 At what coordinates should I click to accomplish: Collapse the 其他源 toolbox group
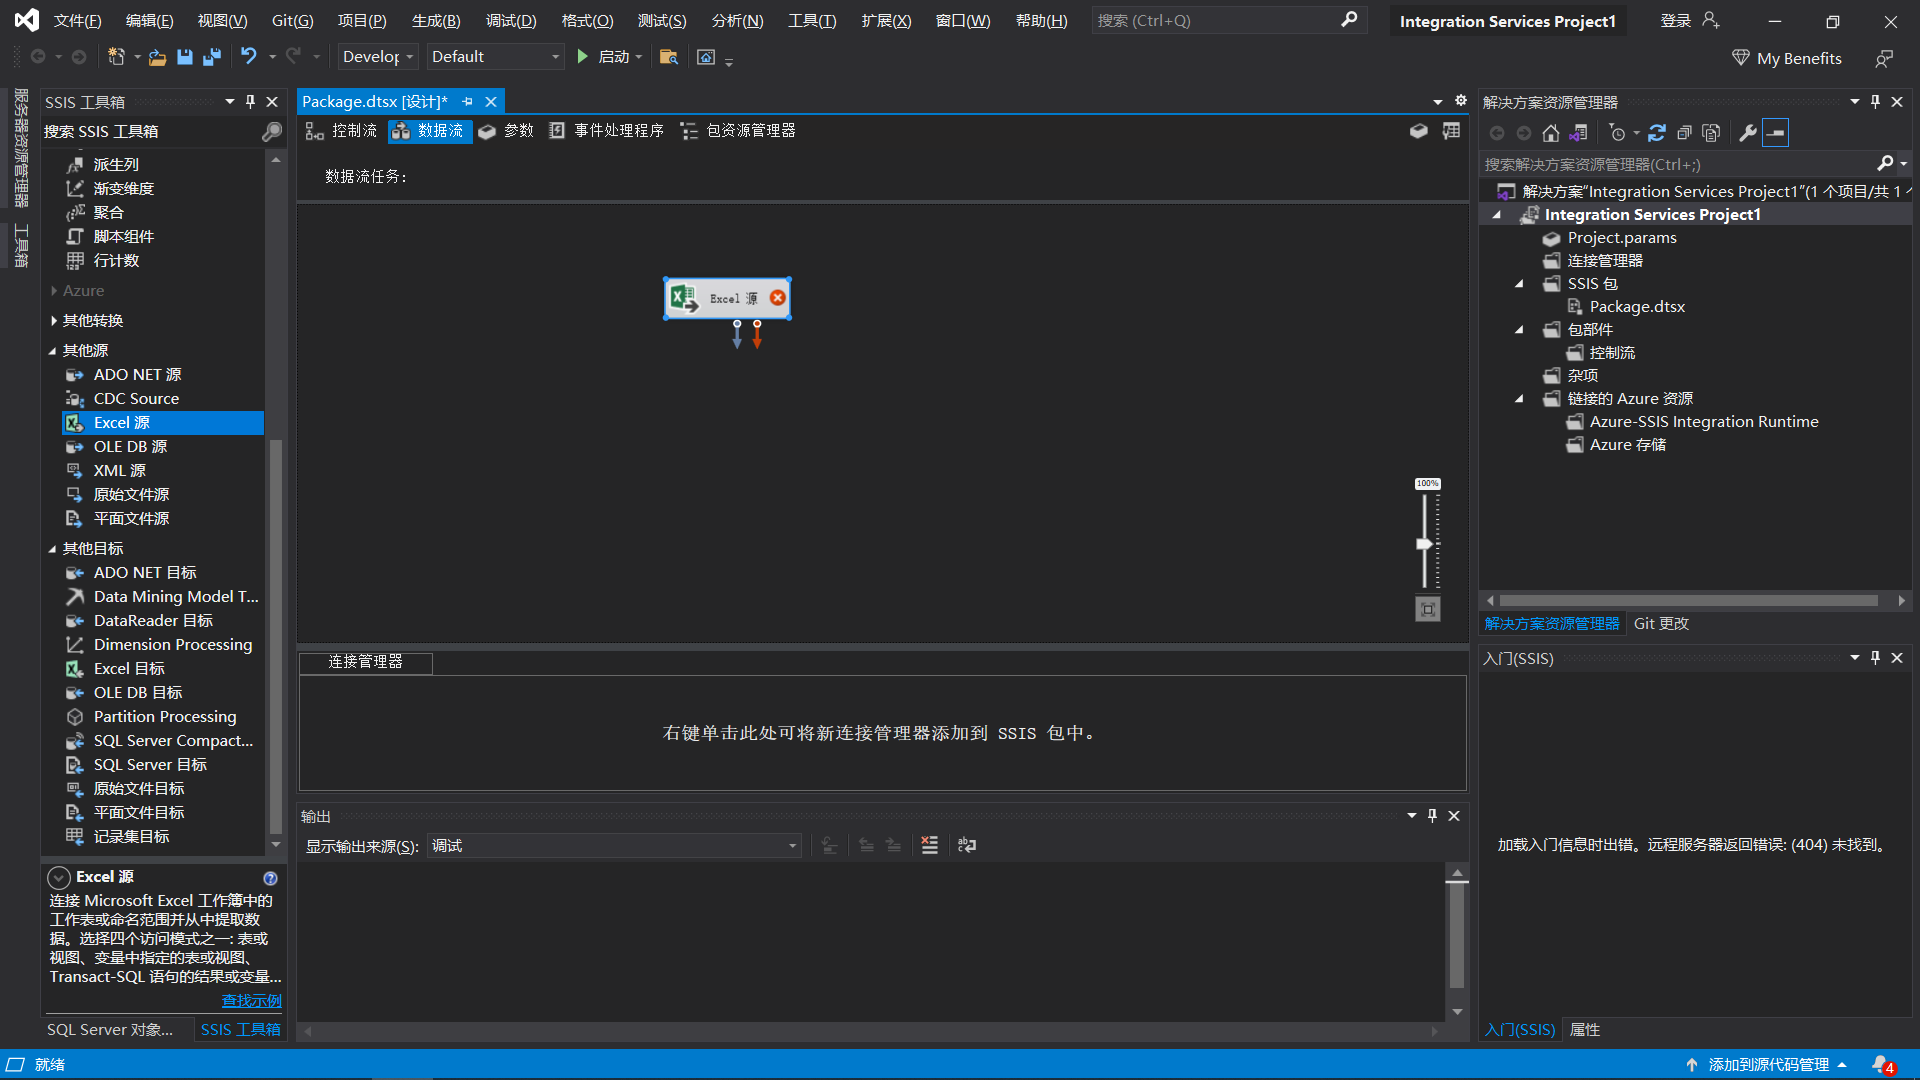(x=54, y=349)
